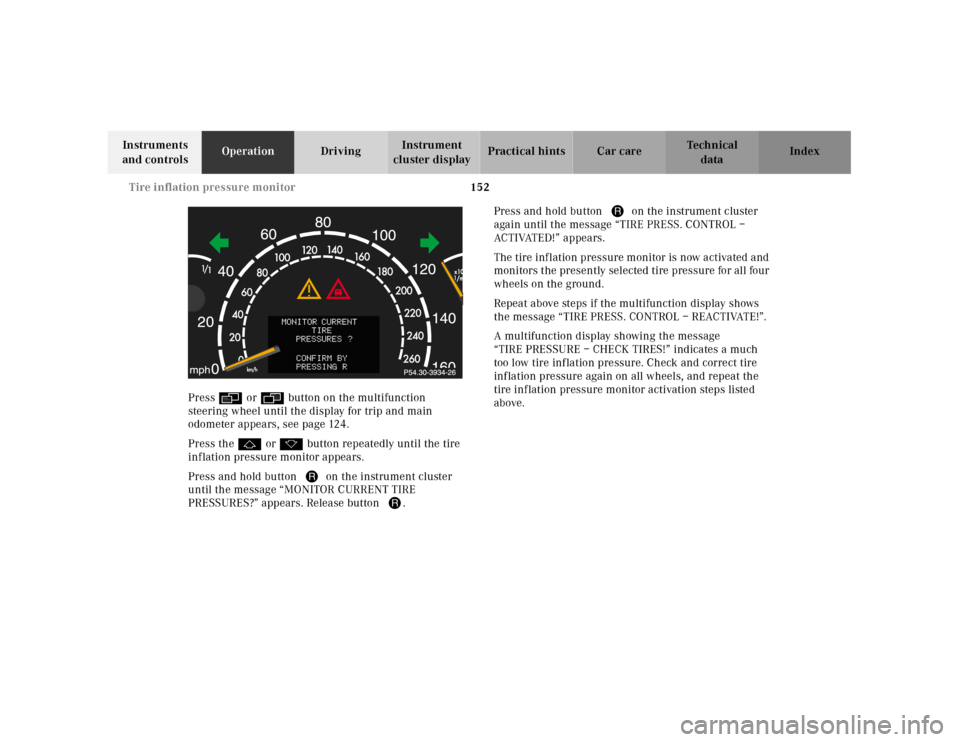The width and height of the screenshot is (960, 742).
Task: Click the down-arrow button icon in text
Action: 291,444
